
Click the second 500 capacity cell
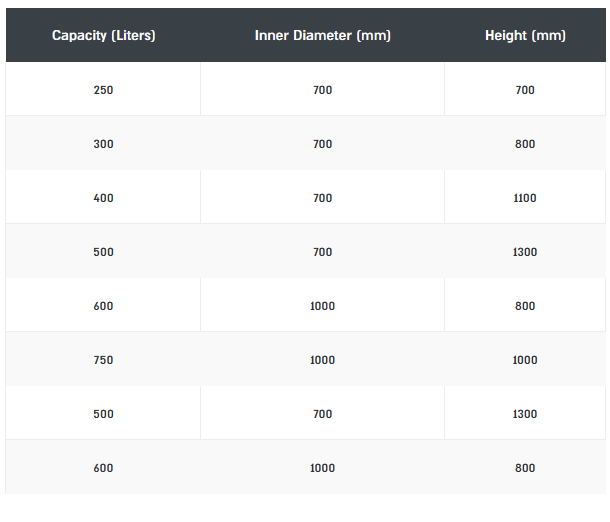(x=103, y=414)
